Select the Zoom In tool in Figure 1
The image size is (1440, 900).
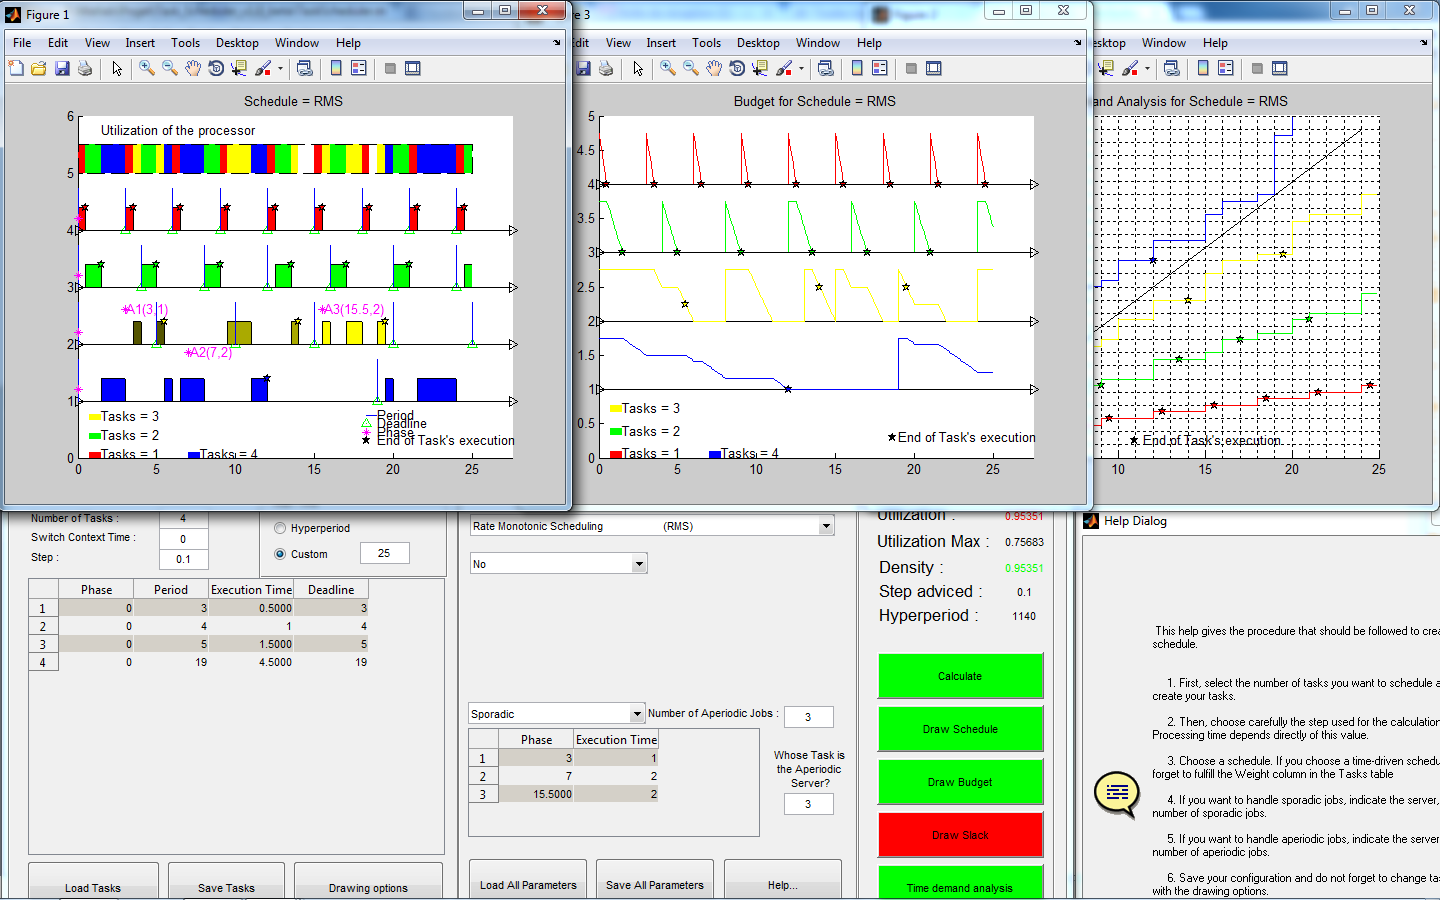(x=147, y=68)
